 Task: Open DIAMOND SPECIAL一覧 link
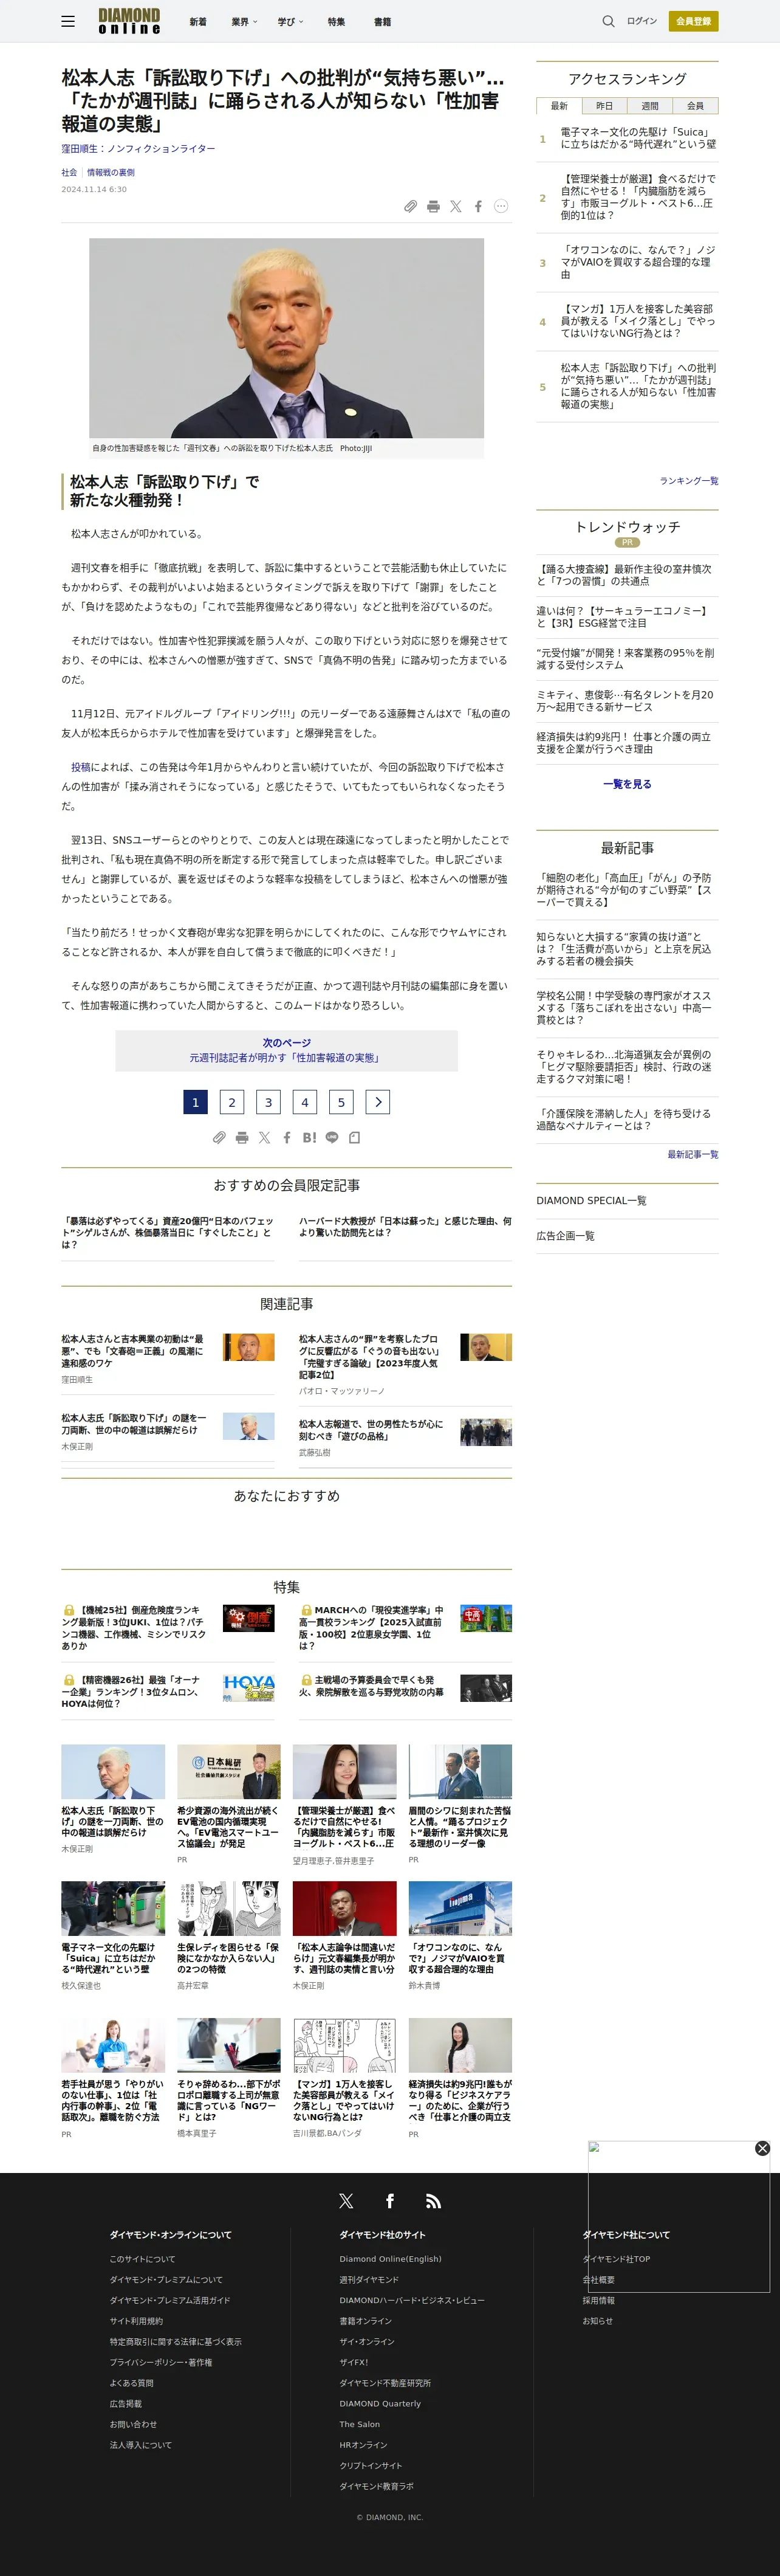coord(591,1200)
